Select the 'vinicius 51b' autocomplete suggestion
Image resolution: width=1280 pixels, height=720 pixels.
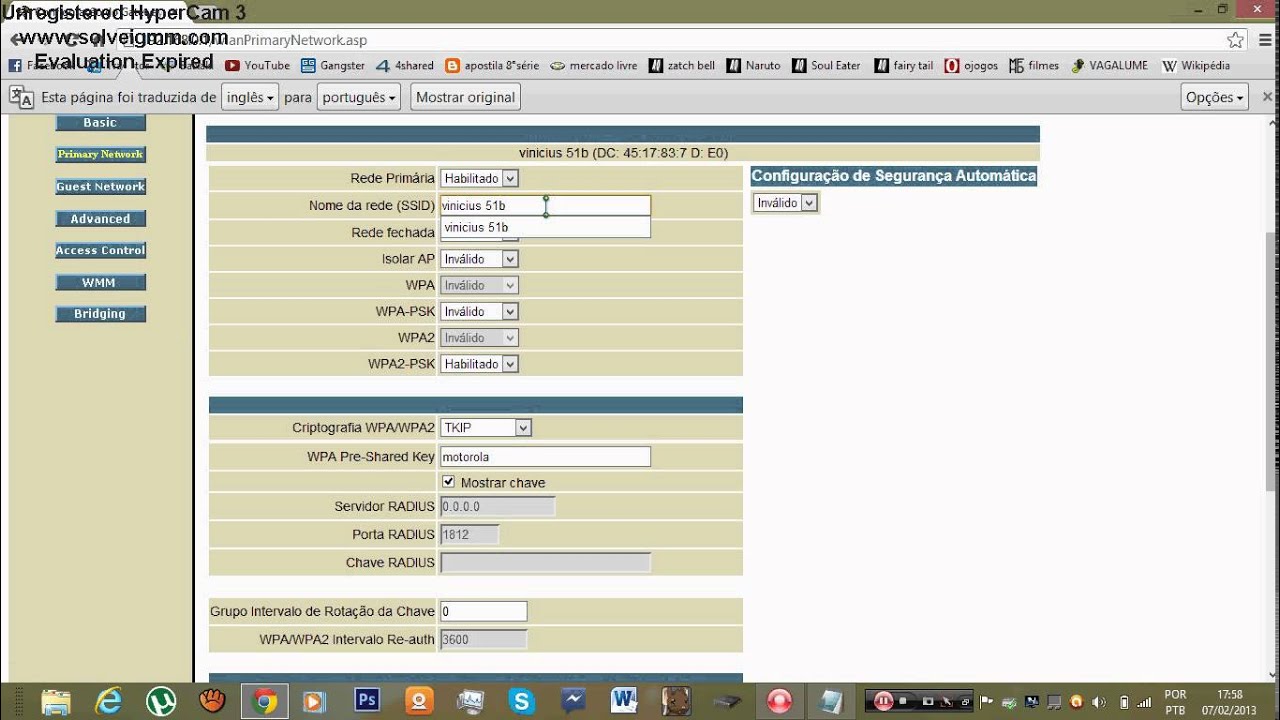click(545, 227)
